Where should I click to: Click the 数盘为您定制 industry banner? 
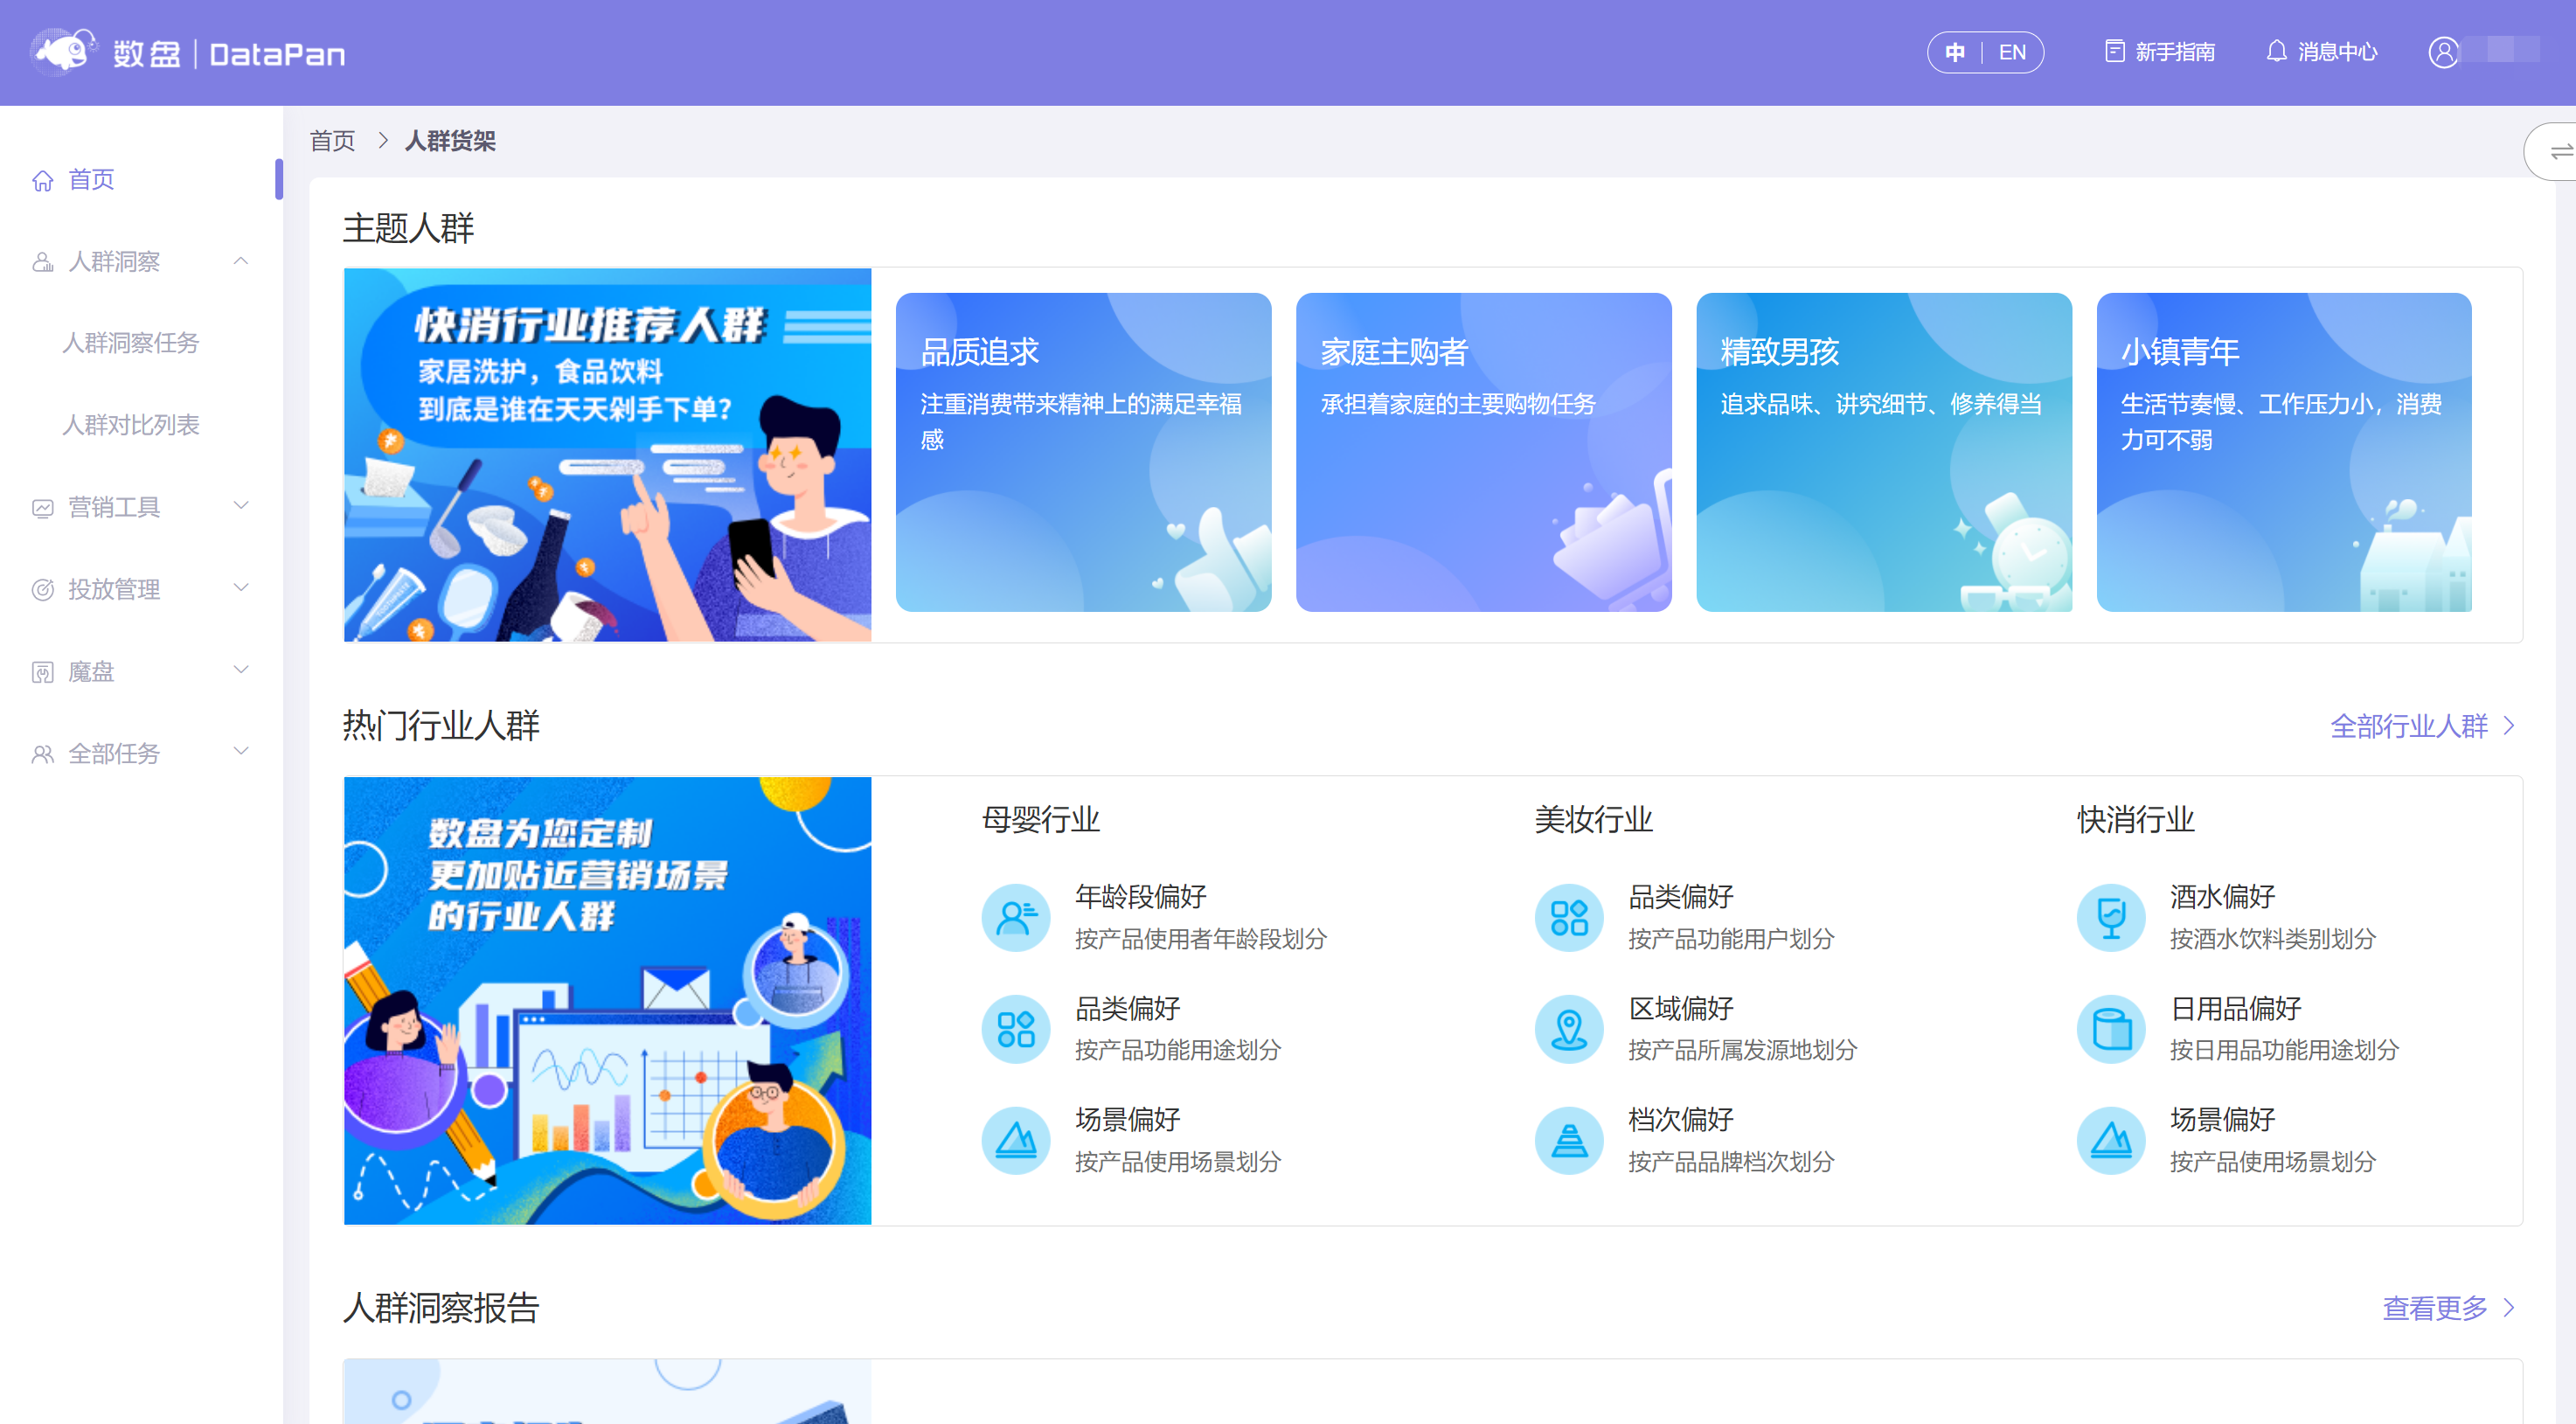[607, 1001]
